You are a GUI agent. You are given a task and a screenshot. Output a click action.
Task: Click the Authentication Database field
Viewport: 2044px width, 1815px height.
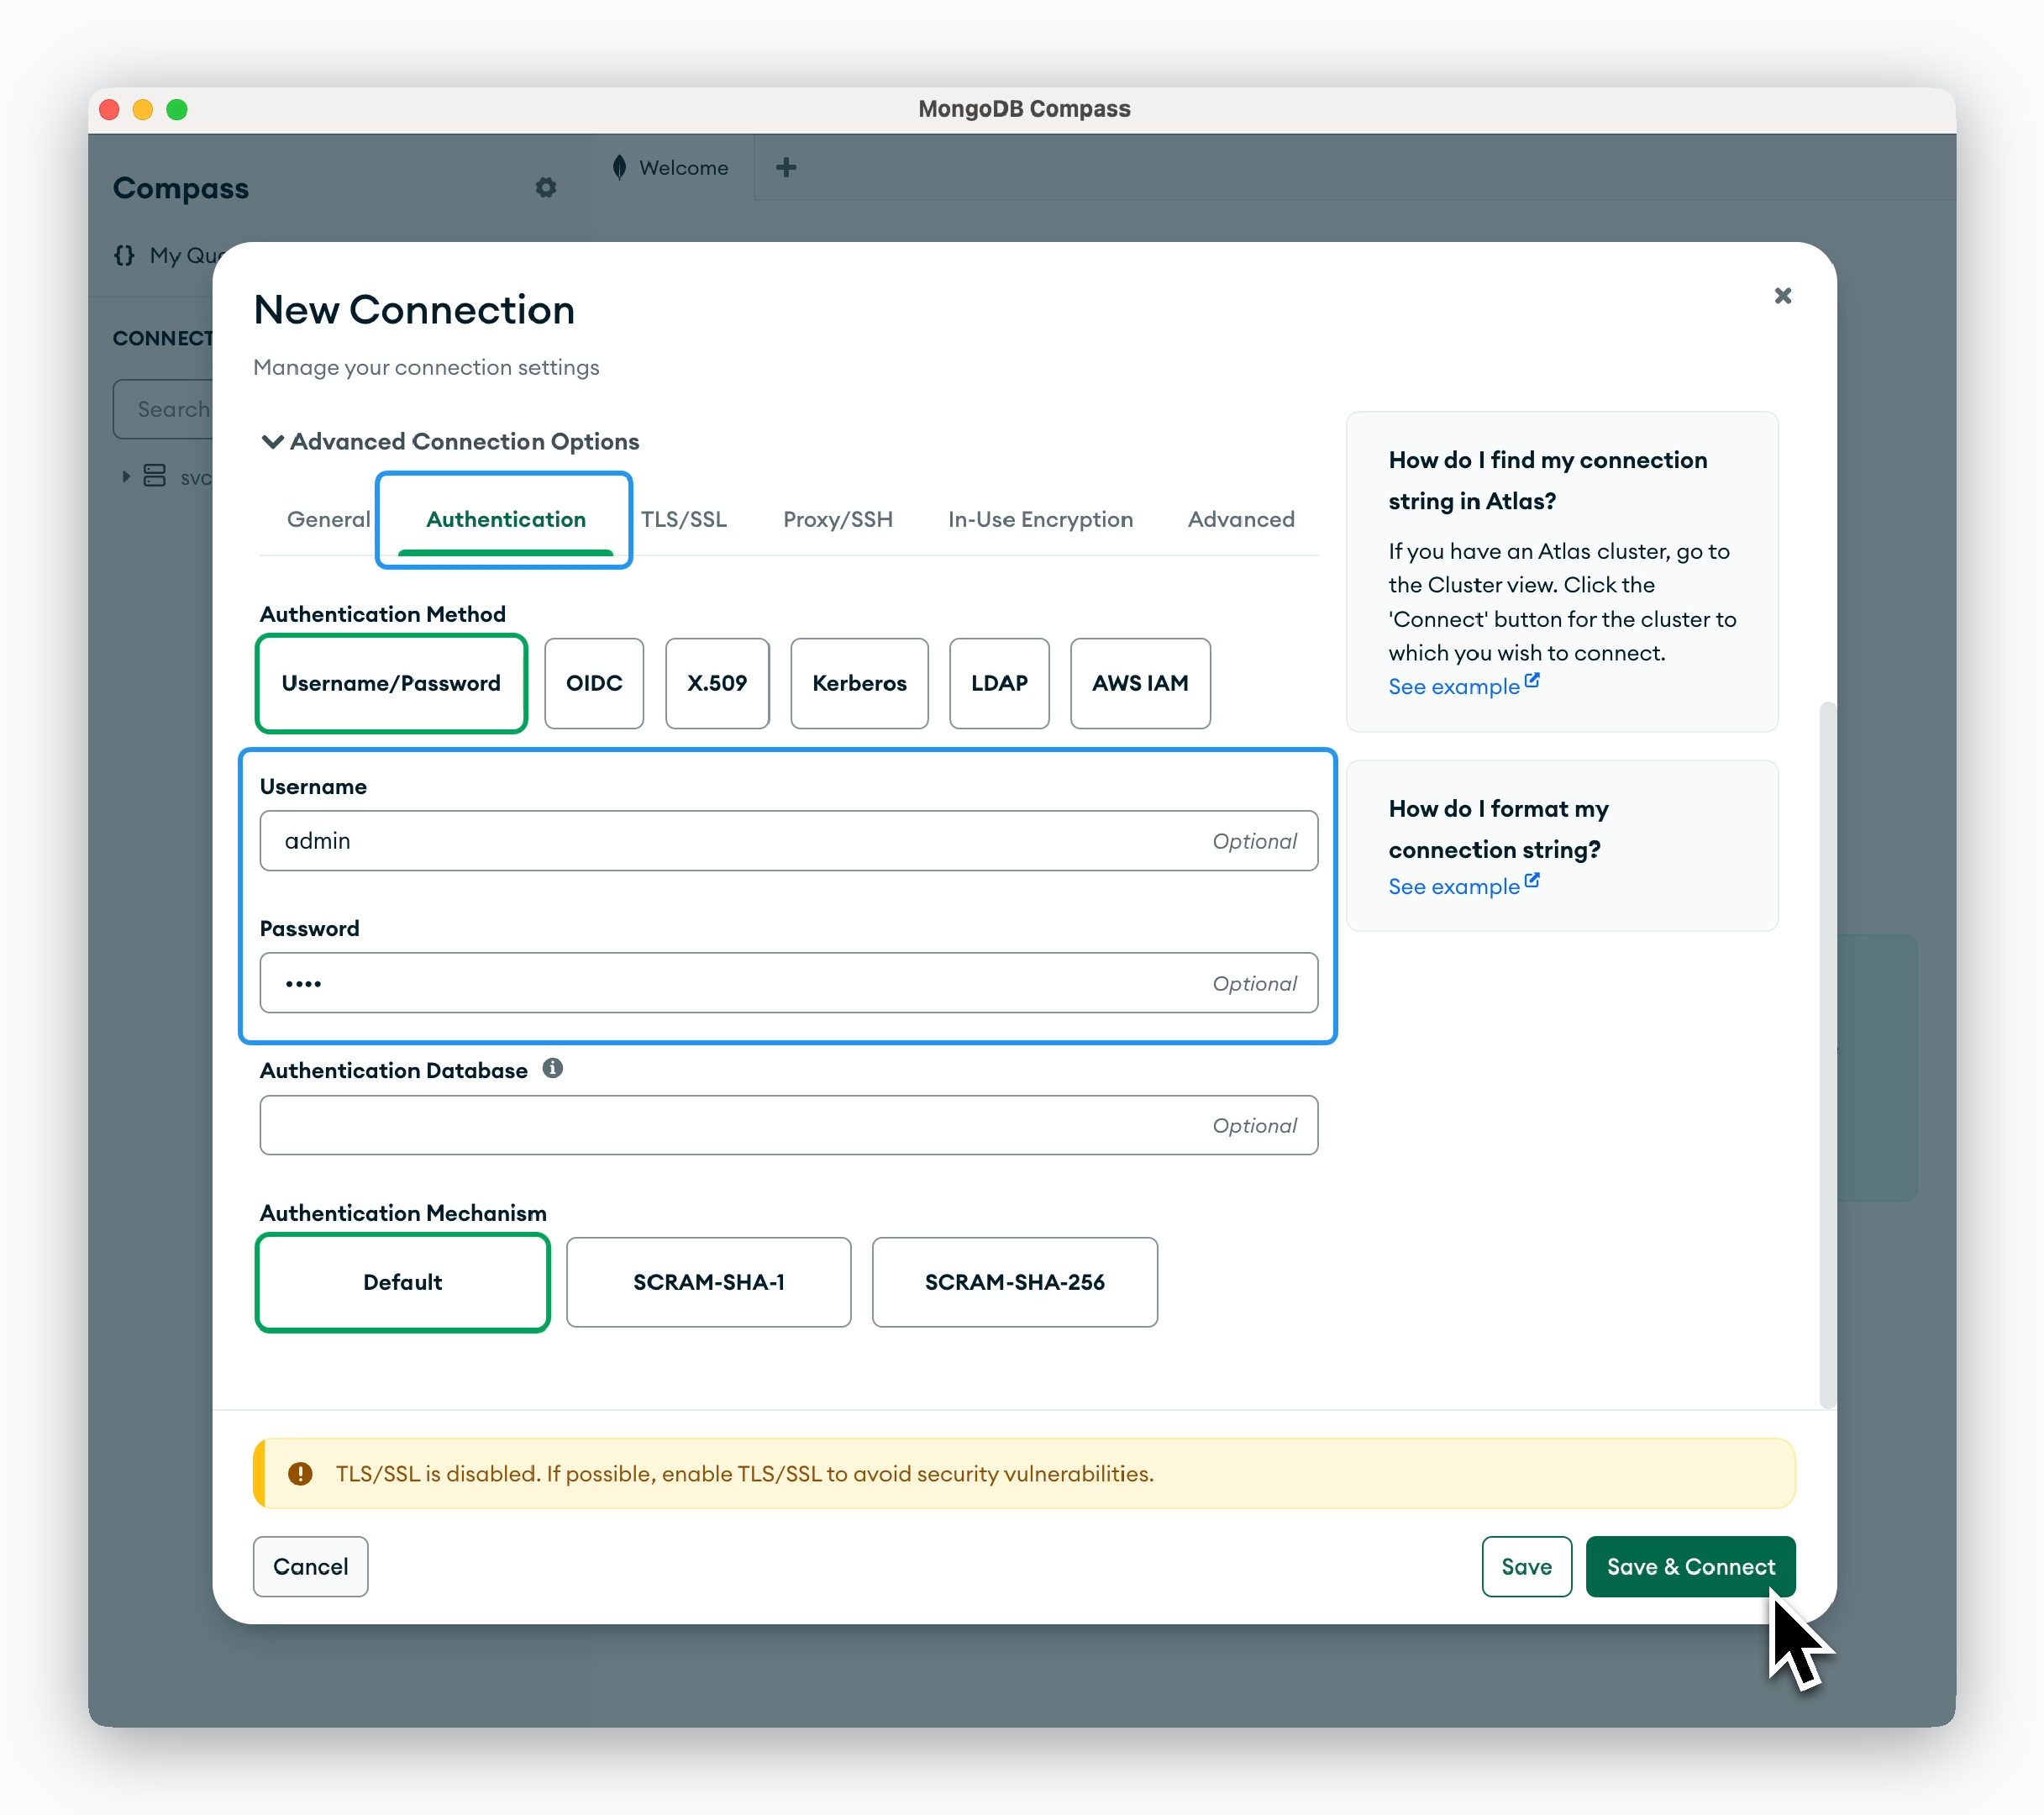(x=788, y=1125)
